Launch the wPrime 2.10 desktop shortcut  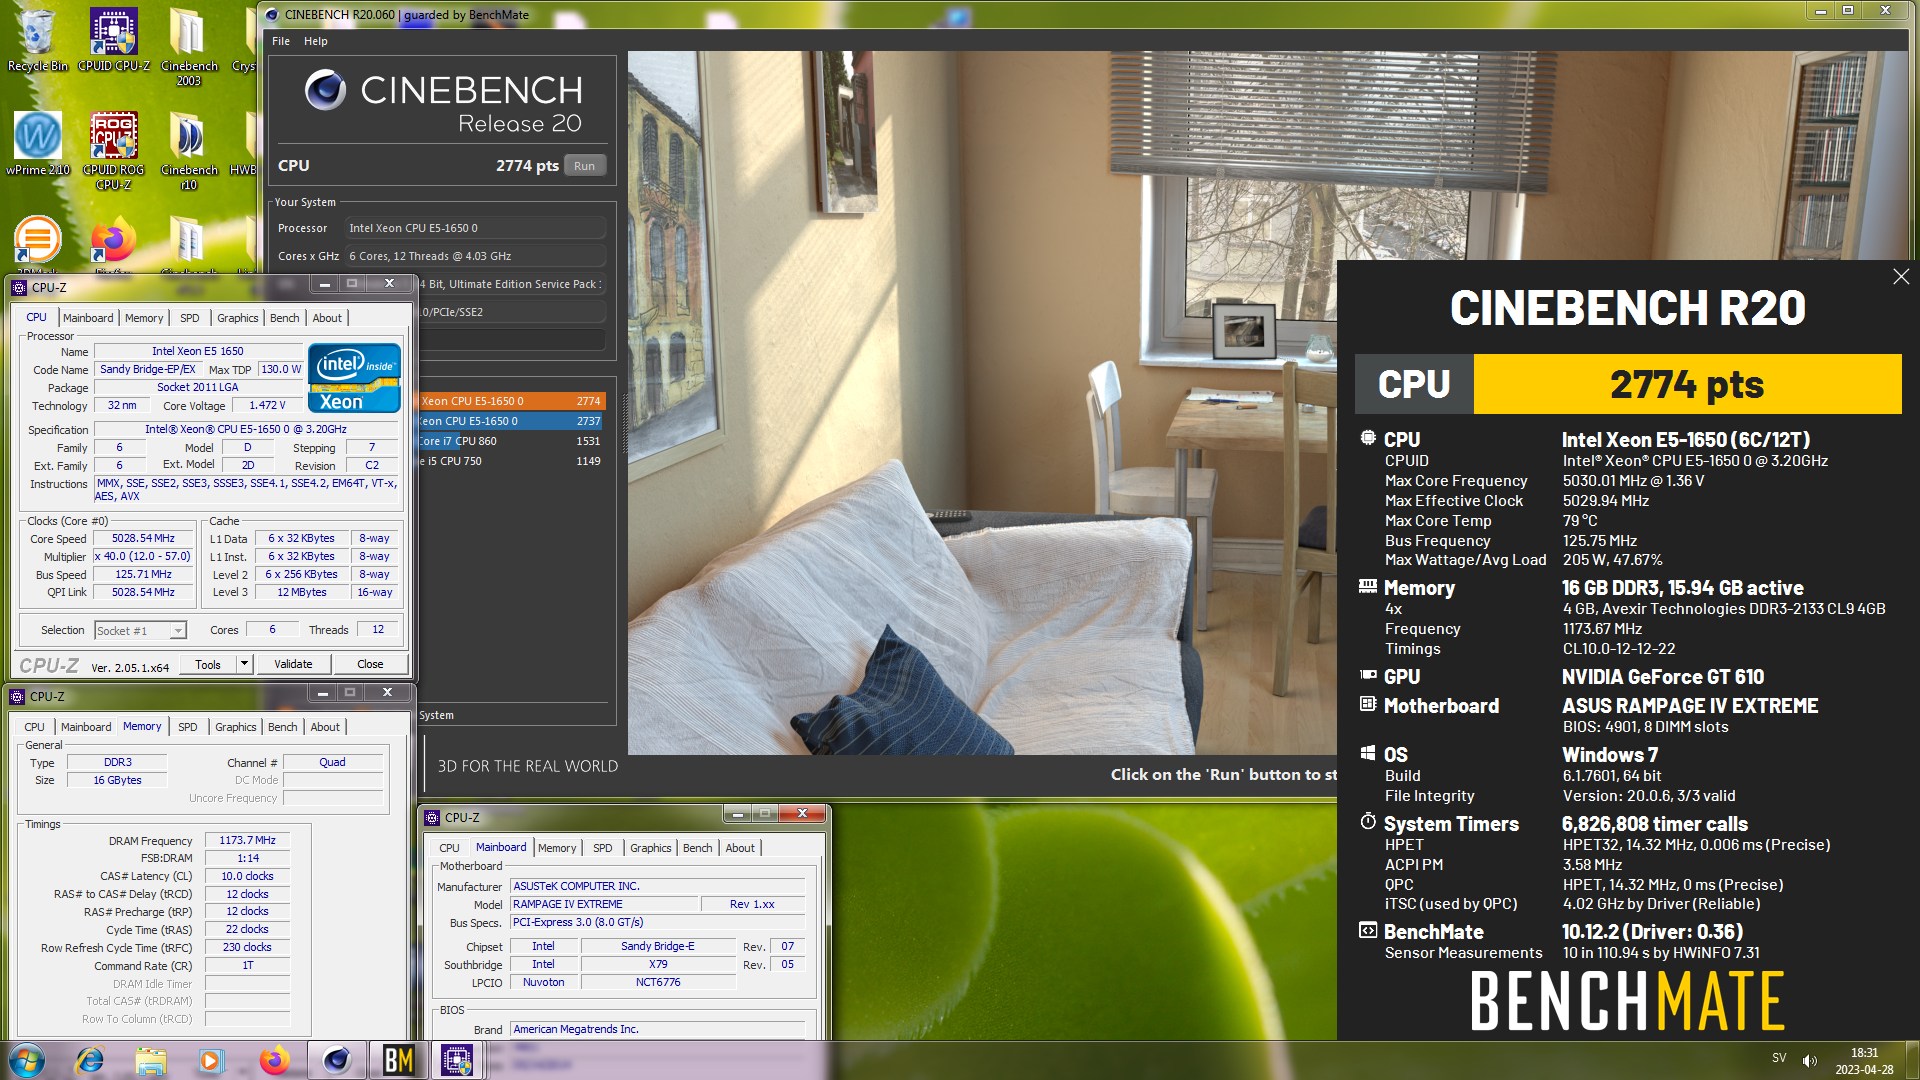pos(37,144)
